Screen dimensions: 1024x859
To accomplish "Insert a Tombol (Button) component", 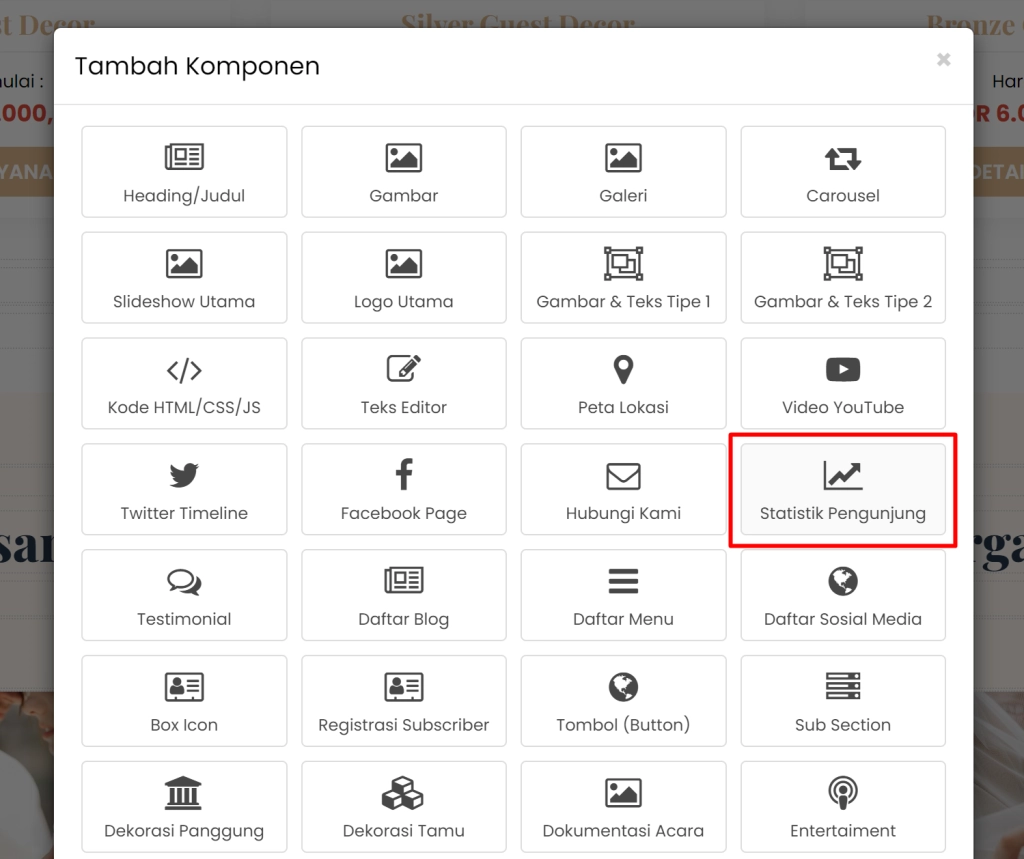I will point(622,701).
